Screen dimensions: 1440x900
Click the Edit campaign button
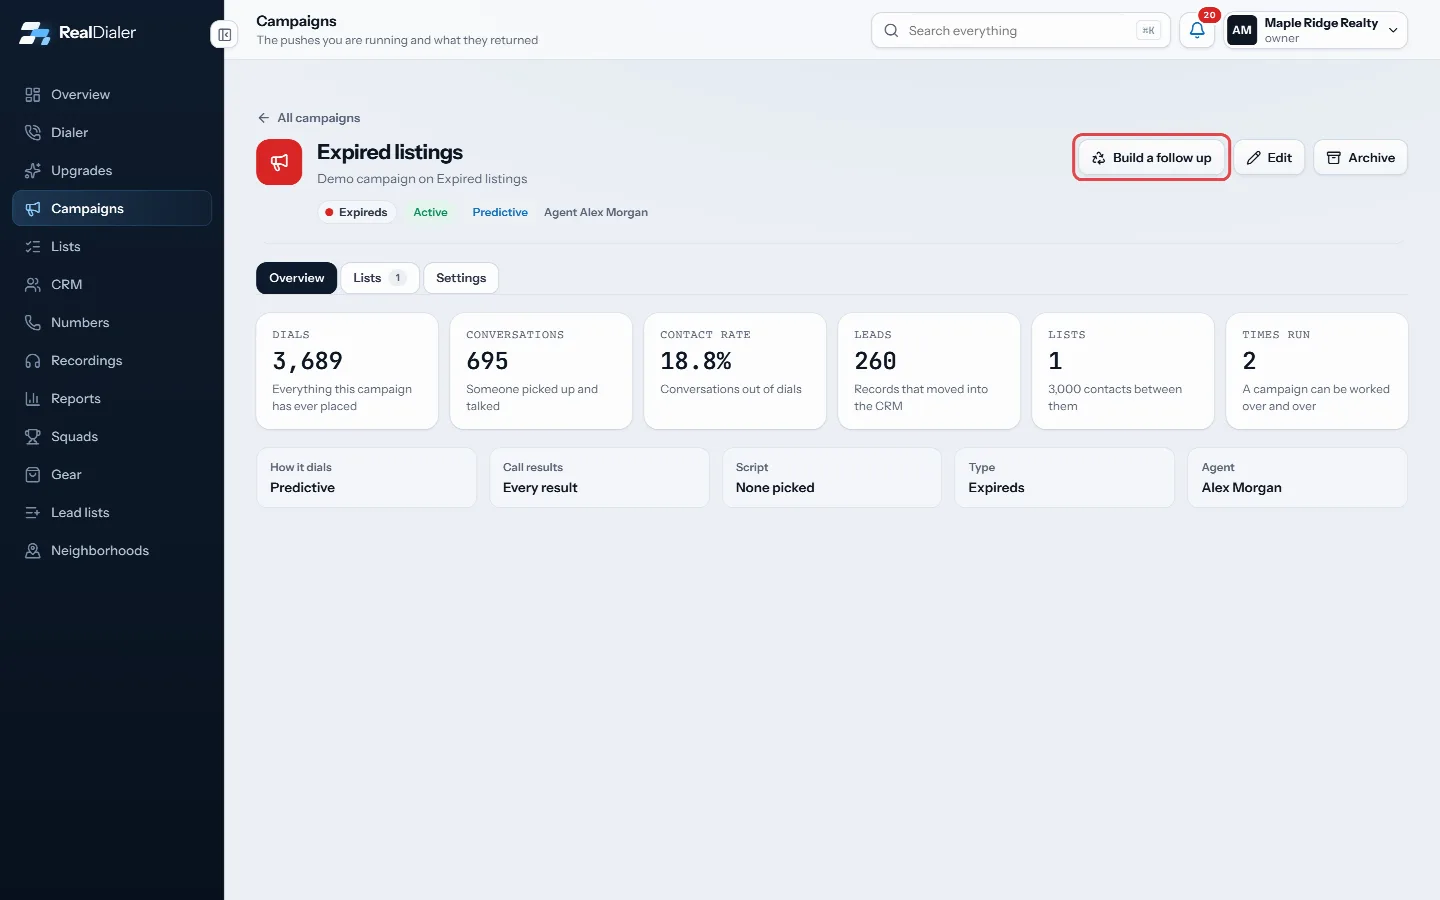click(1269, 157)
